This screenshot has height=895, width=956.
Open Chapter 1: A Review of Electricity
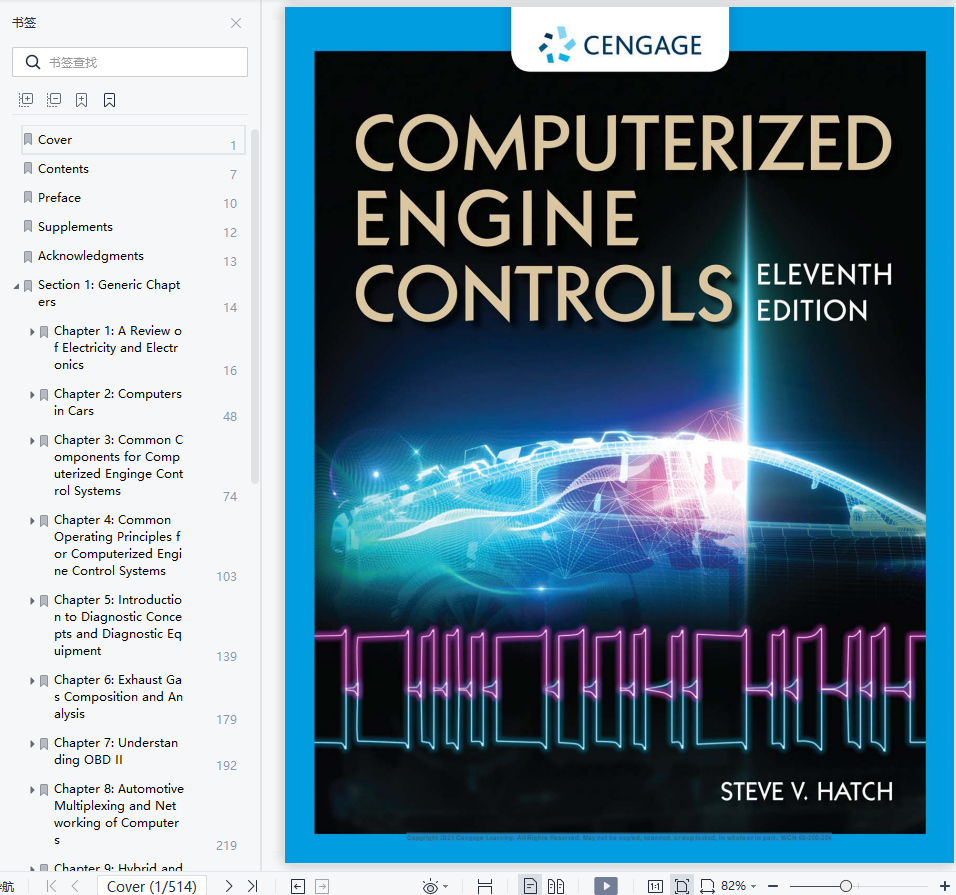(118, 348)
